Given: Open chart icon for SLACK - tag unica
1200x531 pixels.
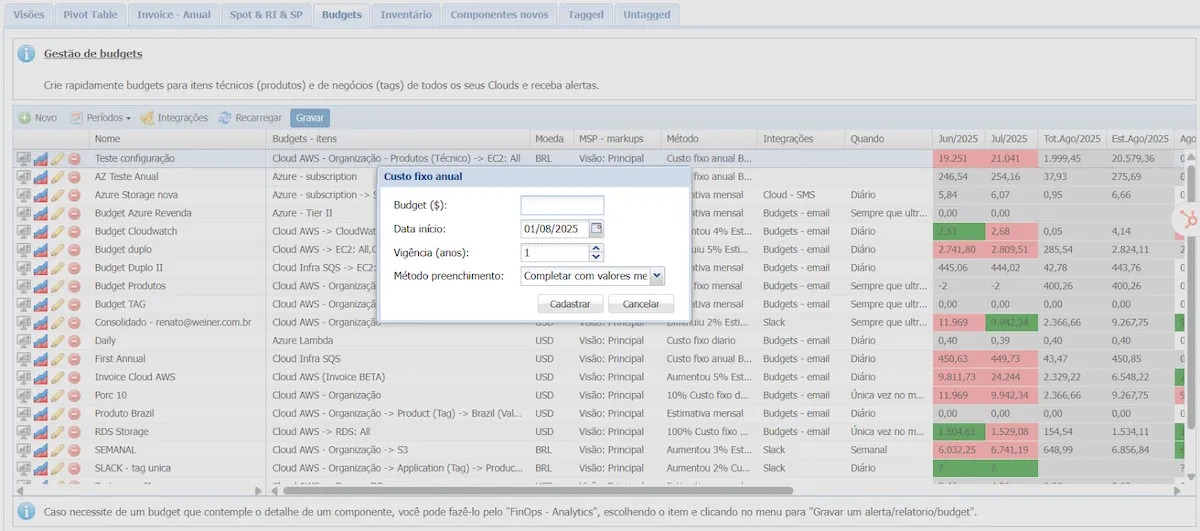Looking at the screenshot, I should tap(41, 467).
